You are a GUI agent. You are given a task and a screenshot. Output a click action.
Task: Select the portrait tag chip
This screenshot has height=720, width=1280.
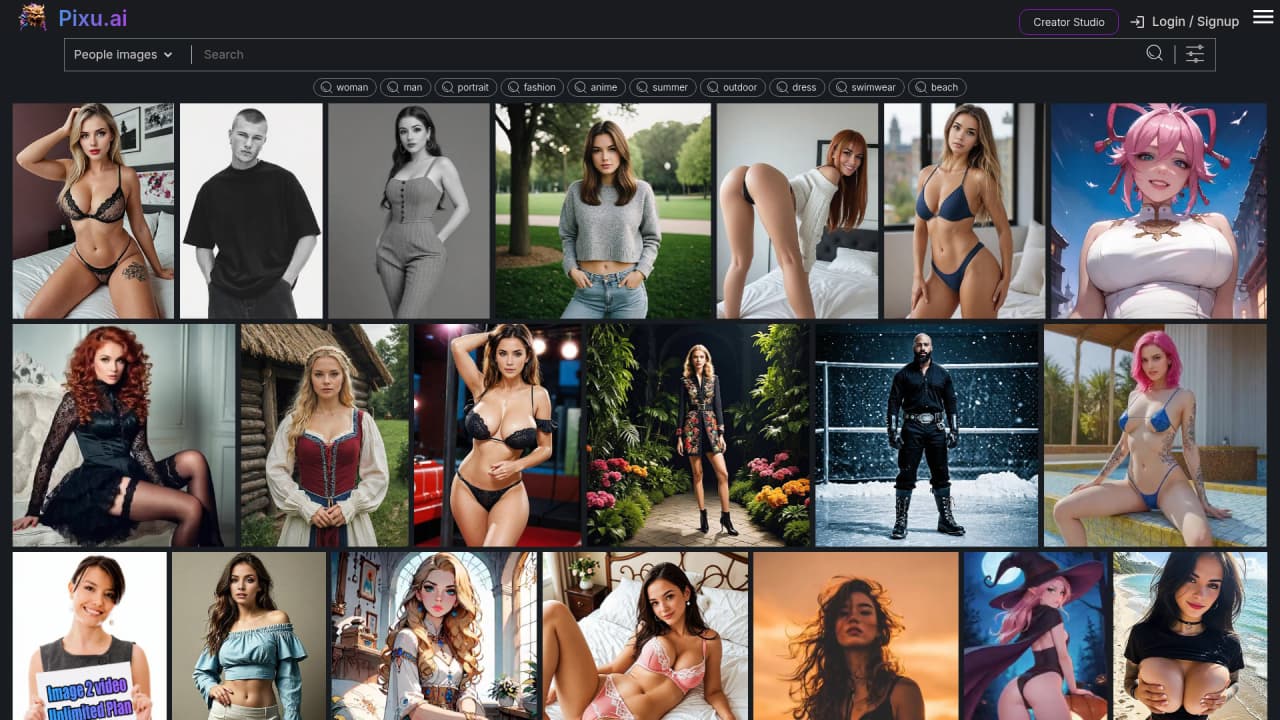click(x=466, y=87)
